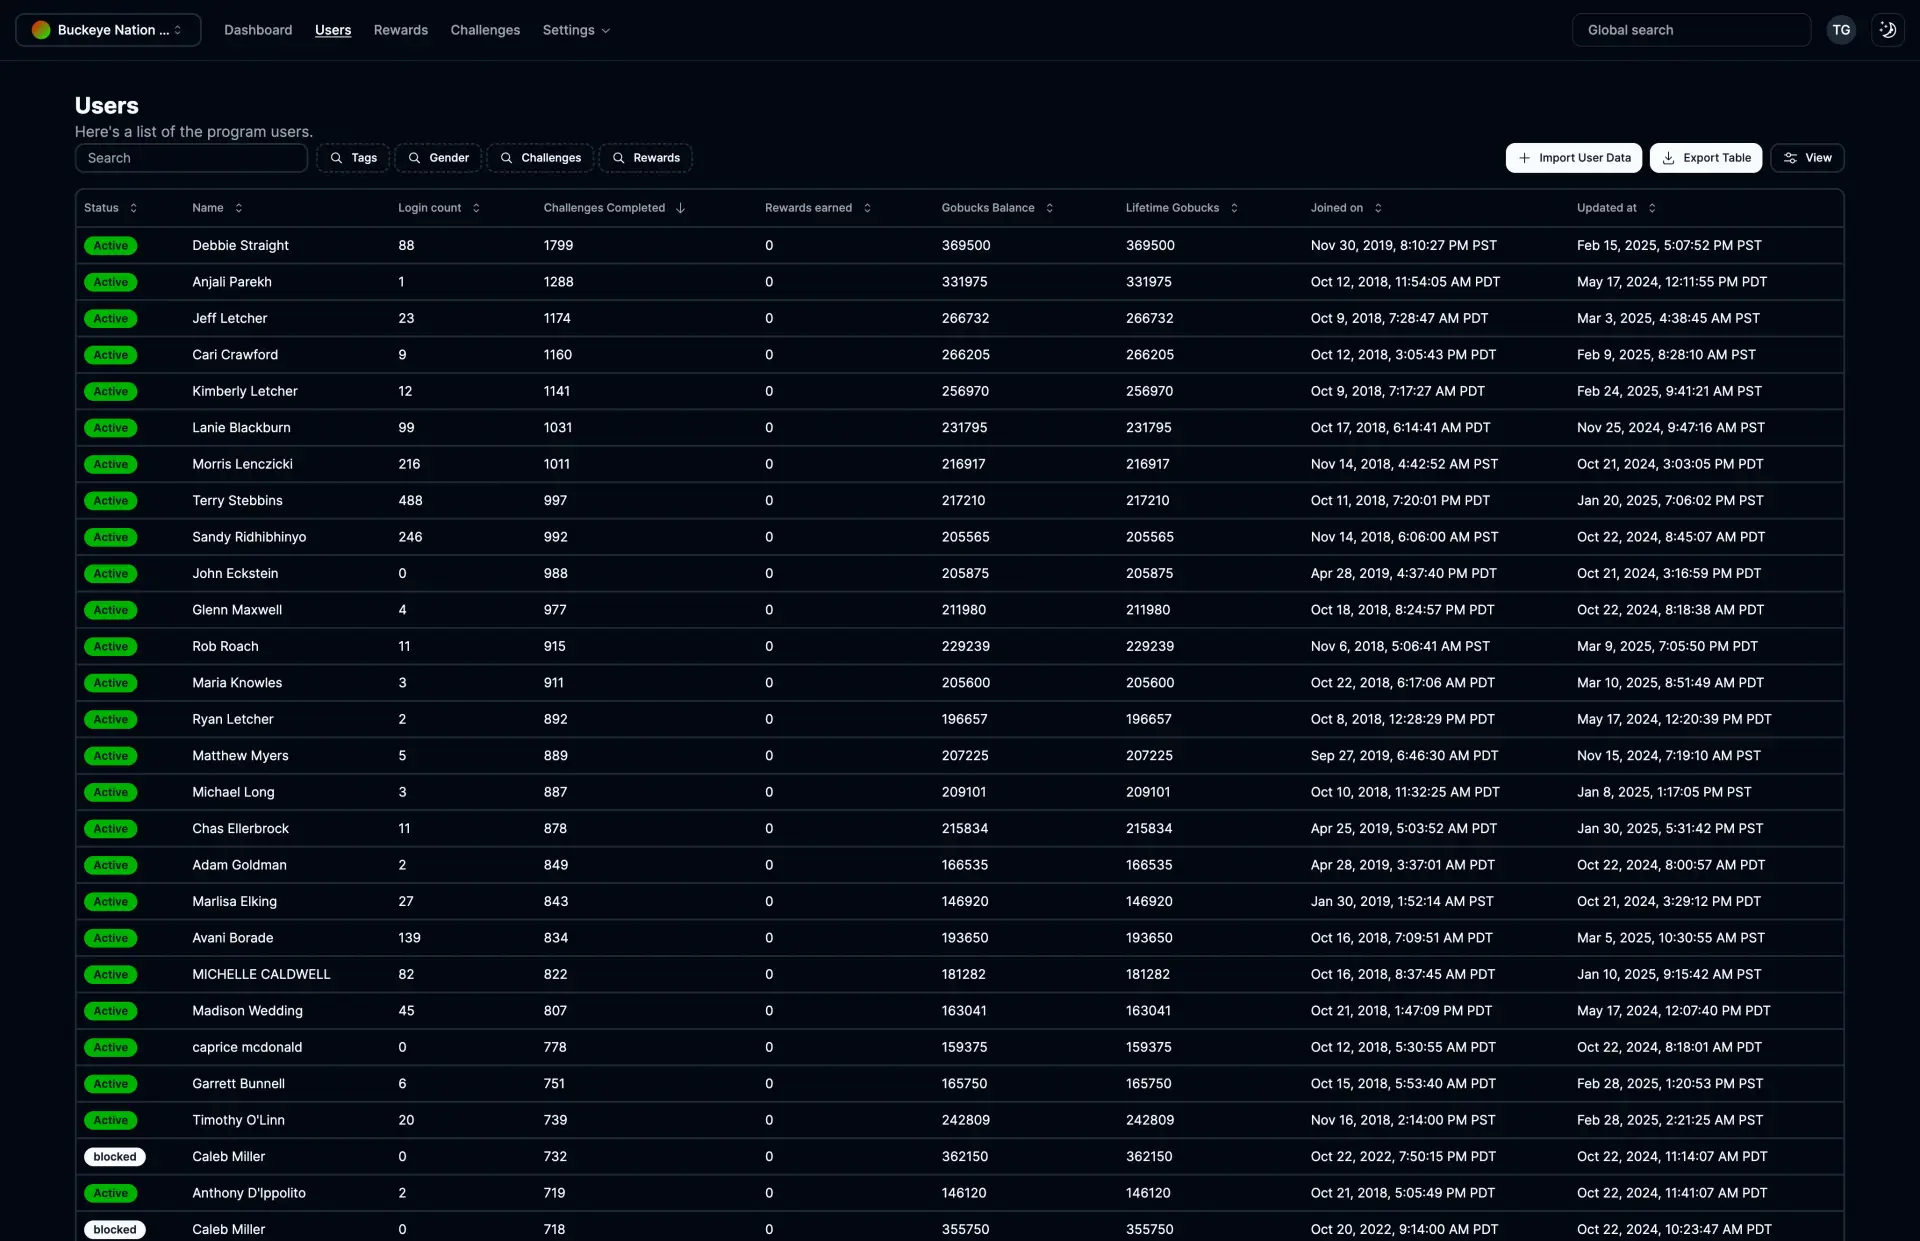Image resolution: width=1920 pixels, height=1241 pixels.
Task: Open the Buckeye Nation program switcher
Action: 108,30
